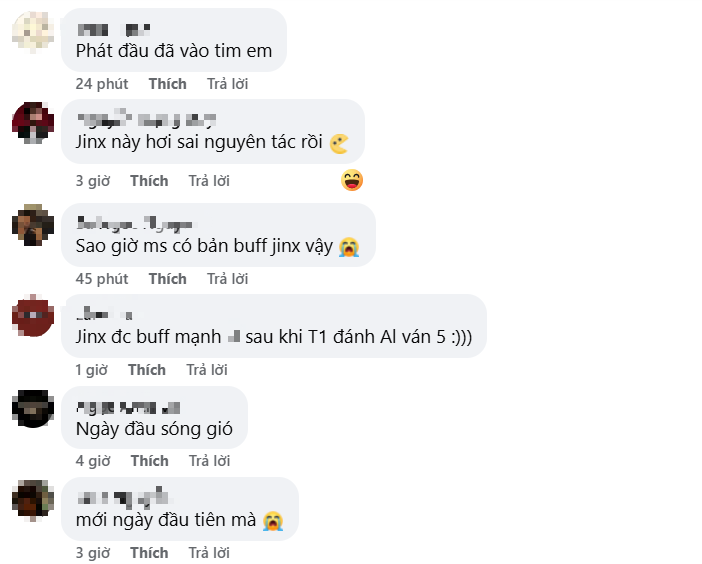Like the 'Phát đầu đã vào tim em' comment
The height and width of the screenshot is (564, 702).
click(x=168, y=84)
